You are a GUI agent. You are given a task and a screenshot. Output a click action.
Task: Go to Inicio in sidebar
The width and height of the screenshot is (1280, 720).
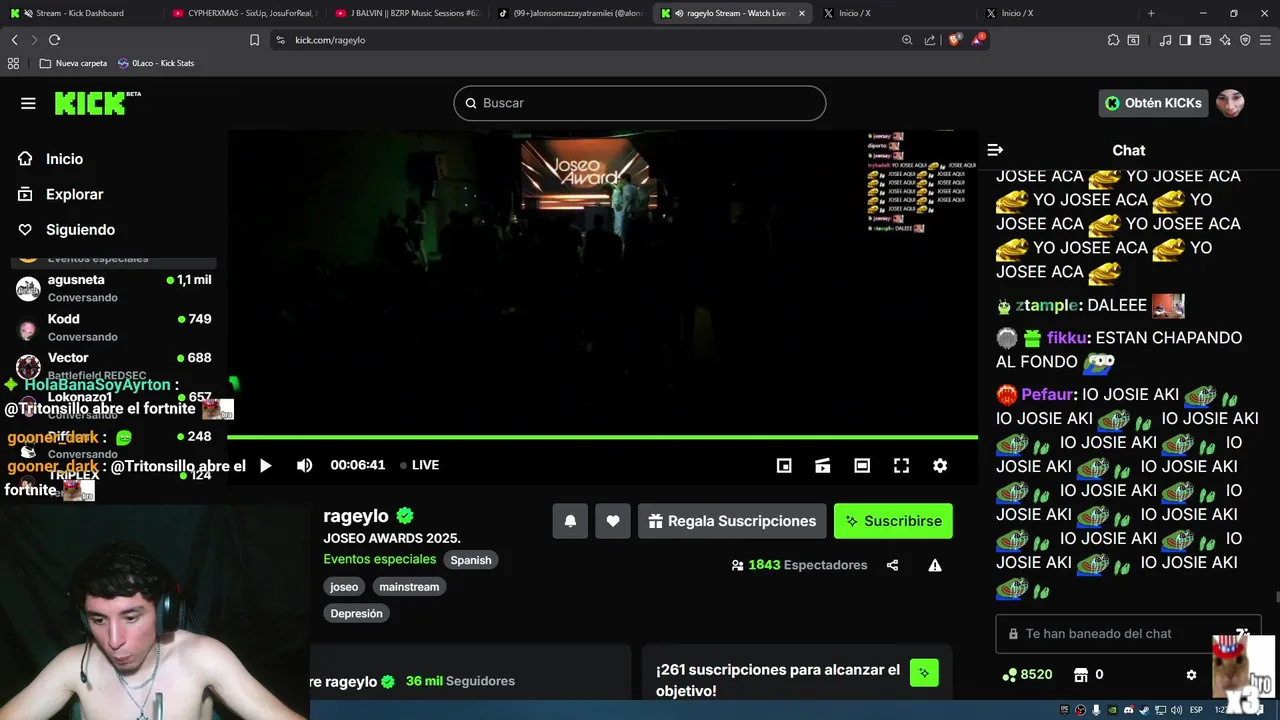64,159
